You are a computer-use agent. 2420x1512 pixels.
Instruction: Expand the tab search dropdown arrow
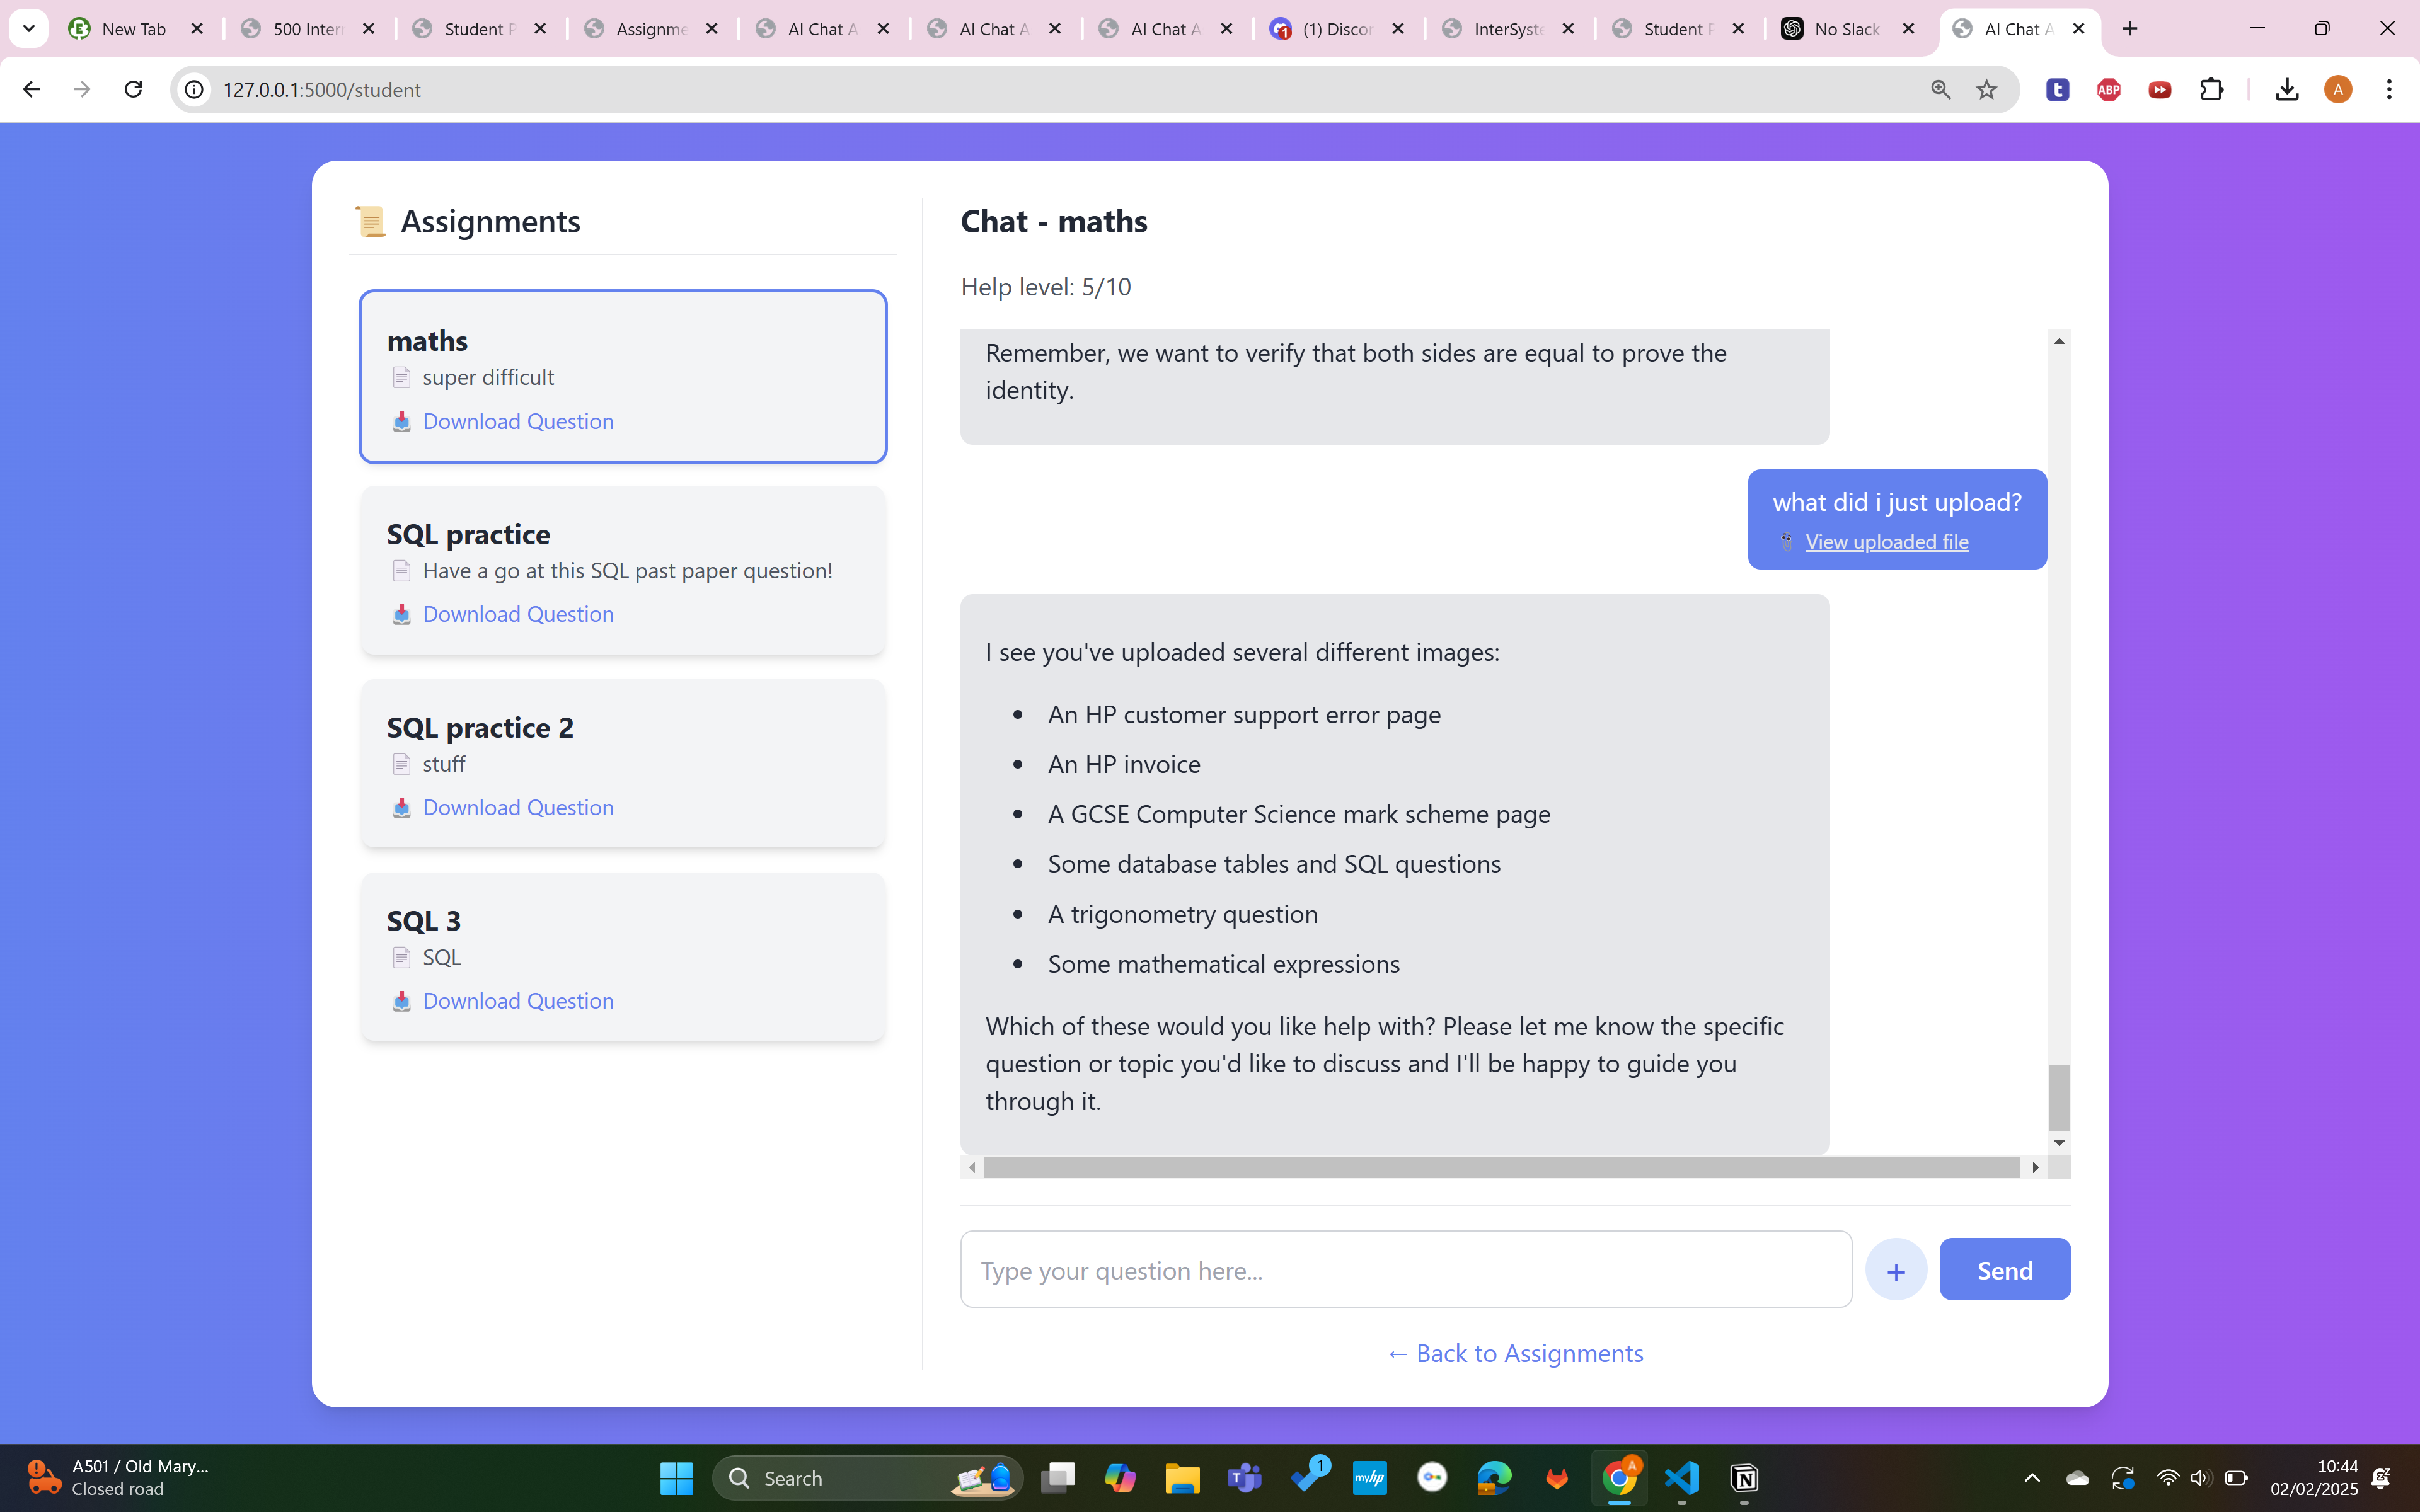pos(28,29)
